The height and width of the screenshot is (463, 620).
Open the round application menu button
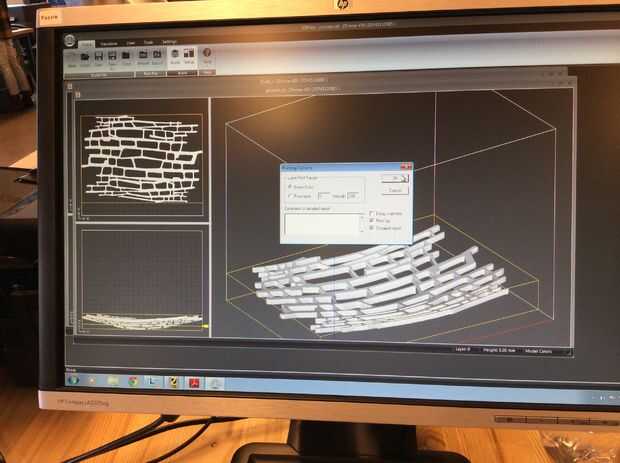pos(70,41)
